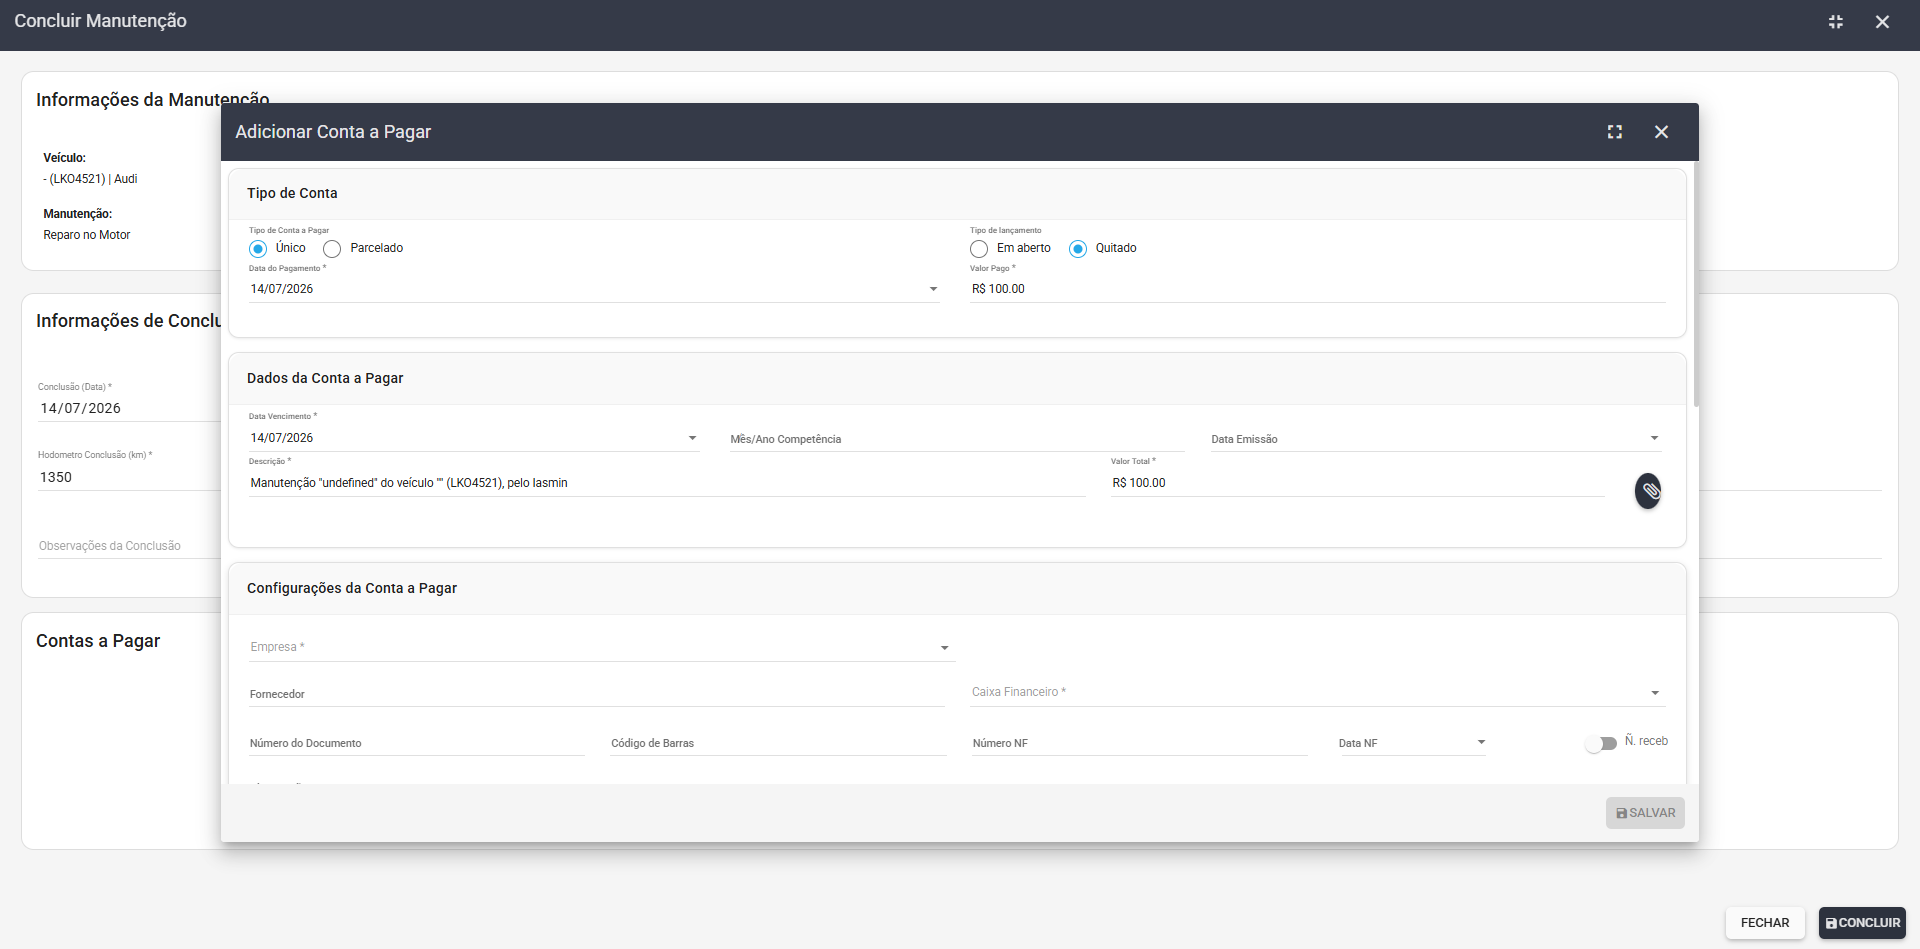The image size is (1920, 949).
Task: Click the CONCLUIR button
Action: point(1862,923)
